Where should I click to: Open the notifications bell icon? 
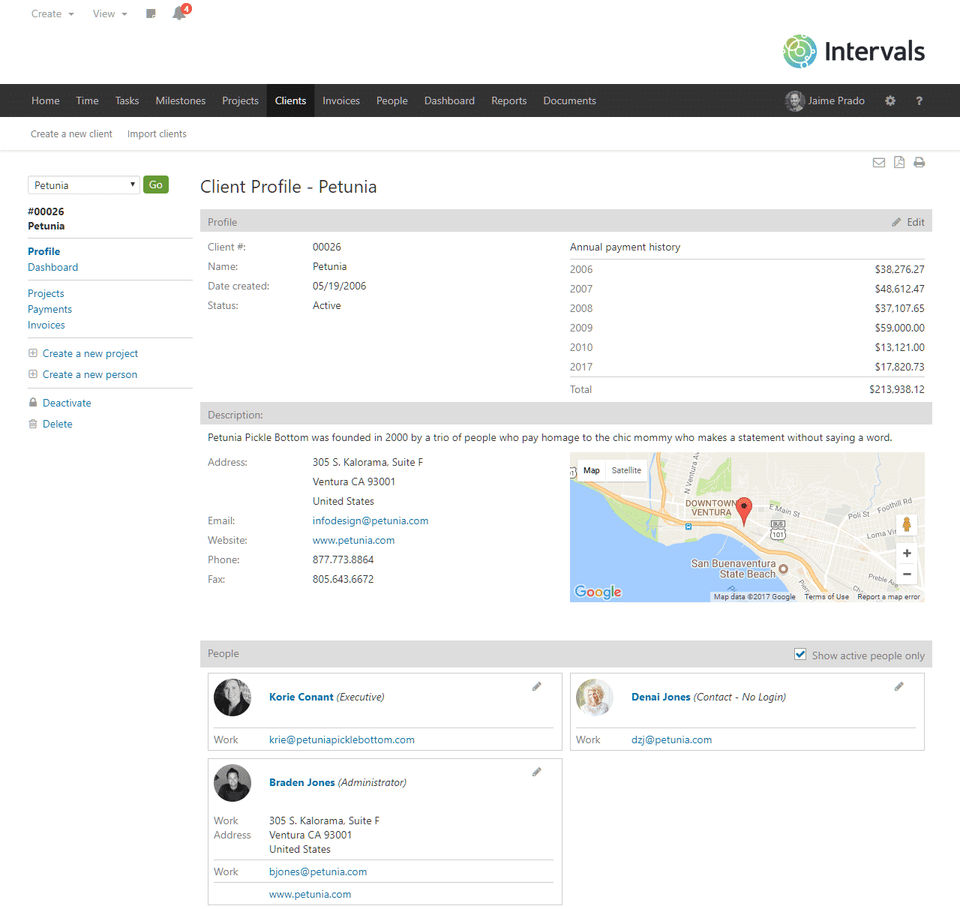coord(179,14)
